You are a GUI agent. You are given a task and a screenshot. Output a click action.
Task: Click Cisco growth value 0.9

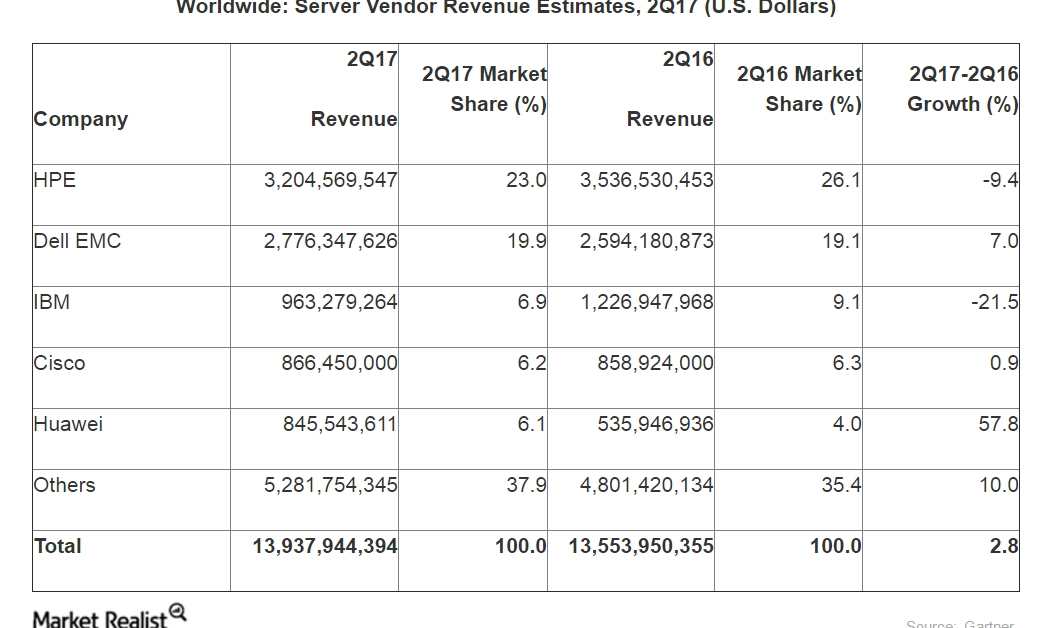[x=1004, y=363]
